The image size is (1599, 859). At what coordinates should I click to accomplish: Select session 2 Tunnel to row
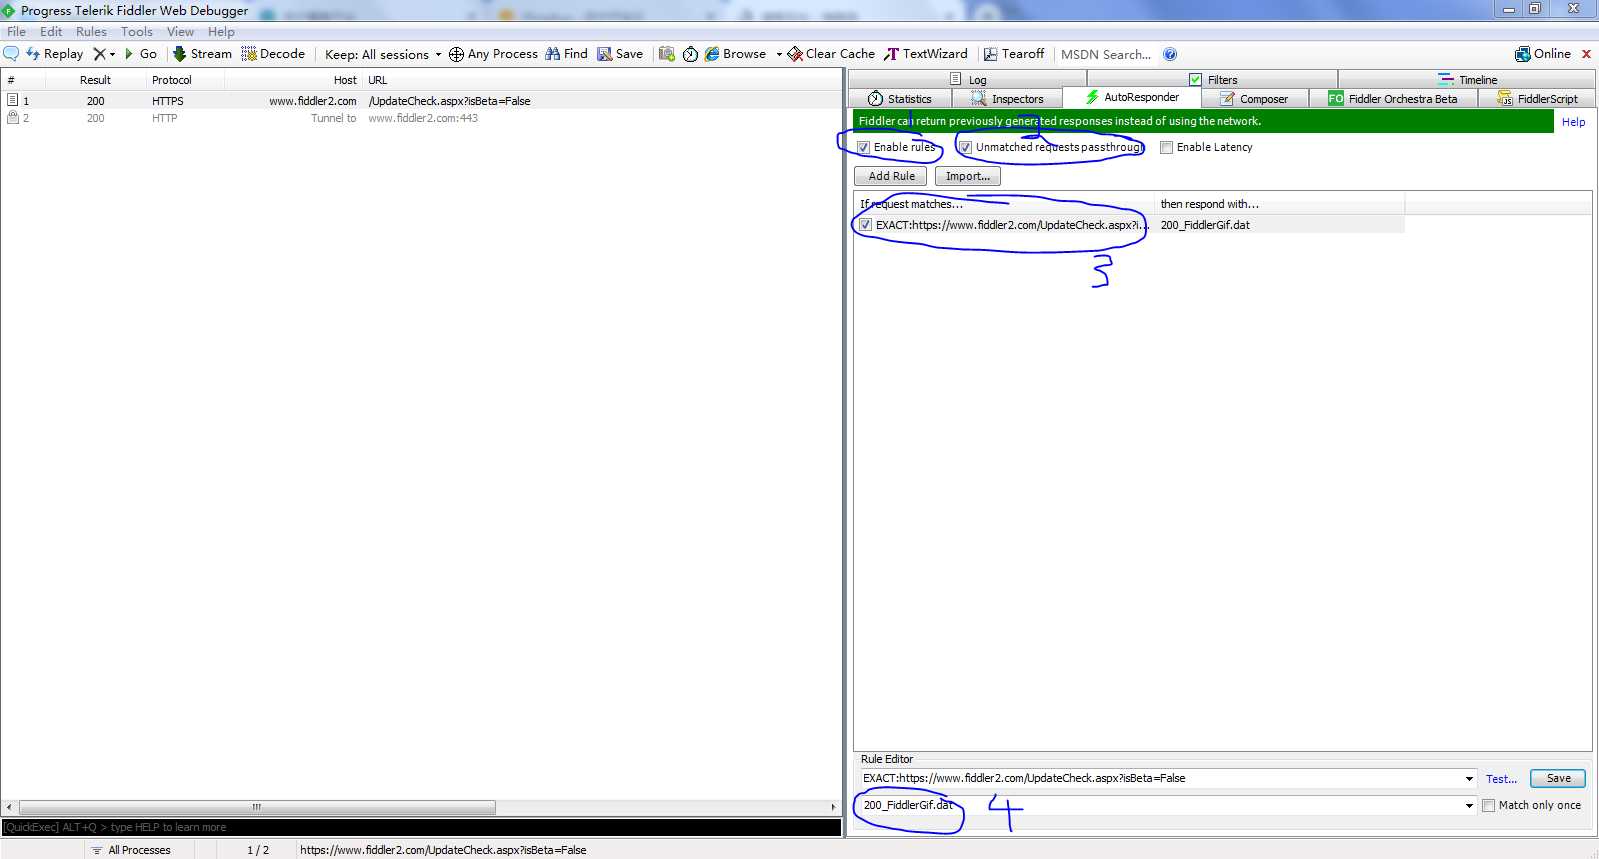coord(421,118)
